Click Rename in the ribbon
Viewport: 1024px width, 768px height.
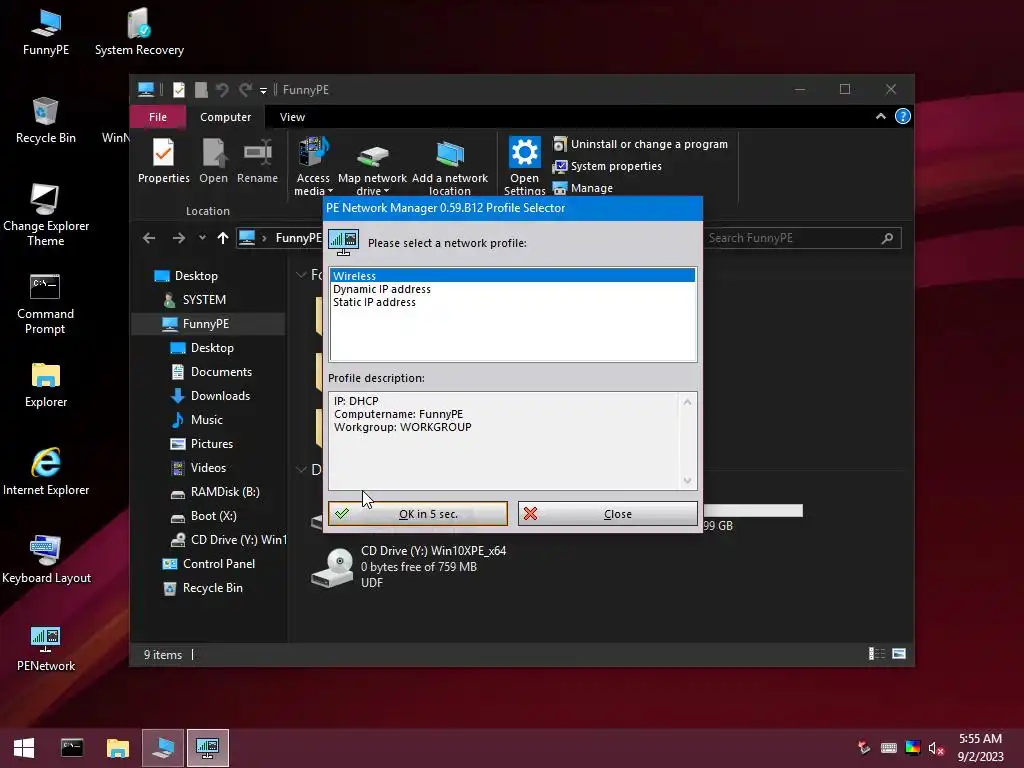pos(257,161)
